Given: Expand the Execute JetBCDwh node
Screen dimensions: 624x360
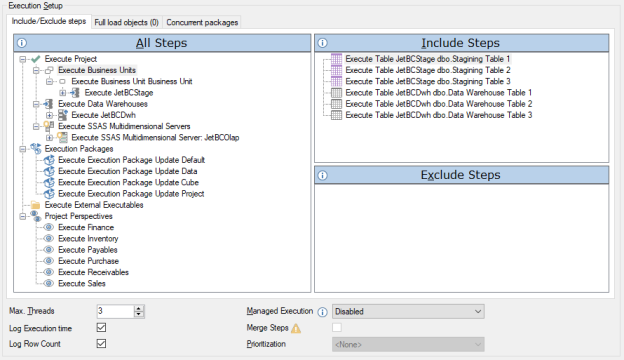Looking at the screenshot, I should point(49,115).
